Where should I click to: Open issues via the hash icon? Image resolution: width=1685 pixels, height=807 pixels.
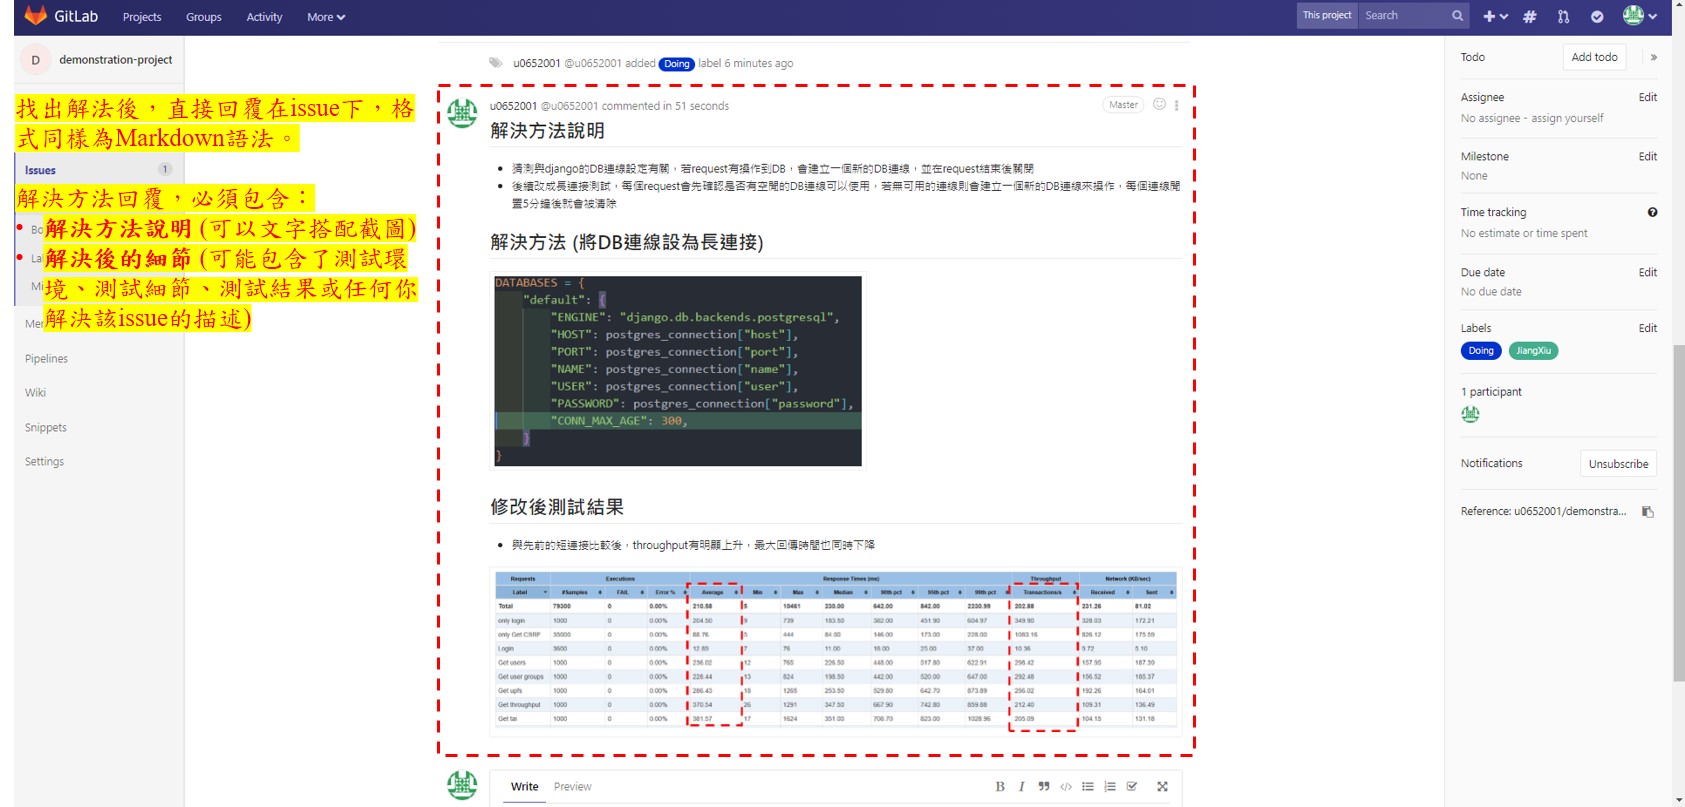click(1530, 16)
